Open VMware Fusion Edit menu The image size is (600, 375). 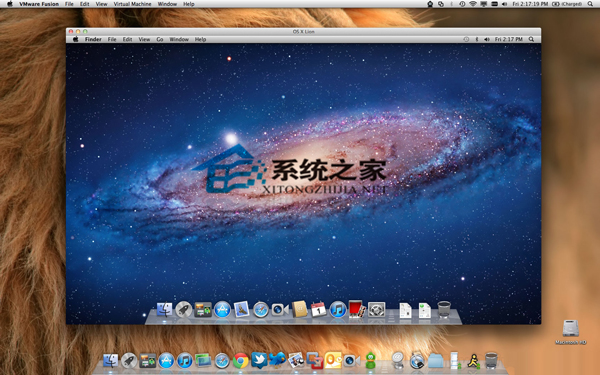point(85,4)
